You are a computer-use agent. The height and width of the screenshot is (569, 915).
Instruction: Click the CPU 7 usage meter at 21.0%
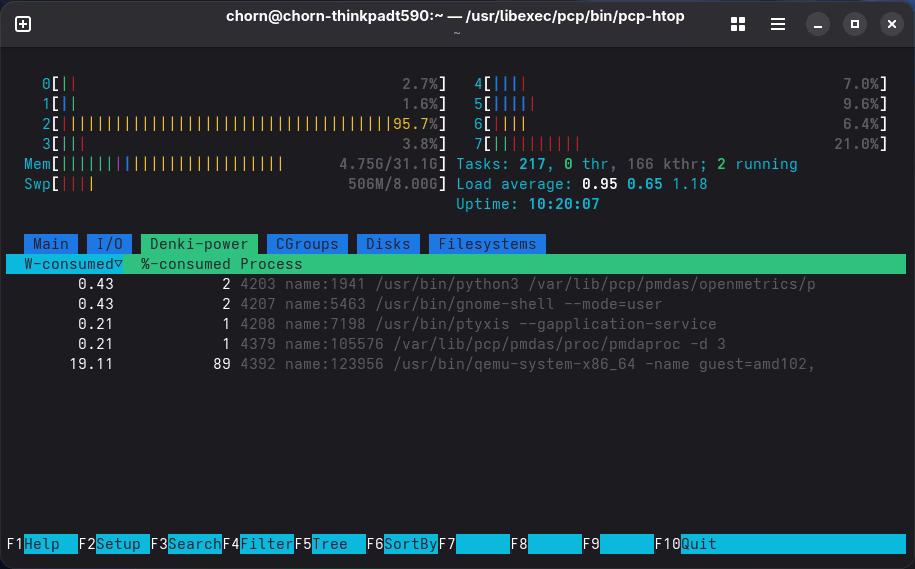click(x=680, y=144)
